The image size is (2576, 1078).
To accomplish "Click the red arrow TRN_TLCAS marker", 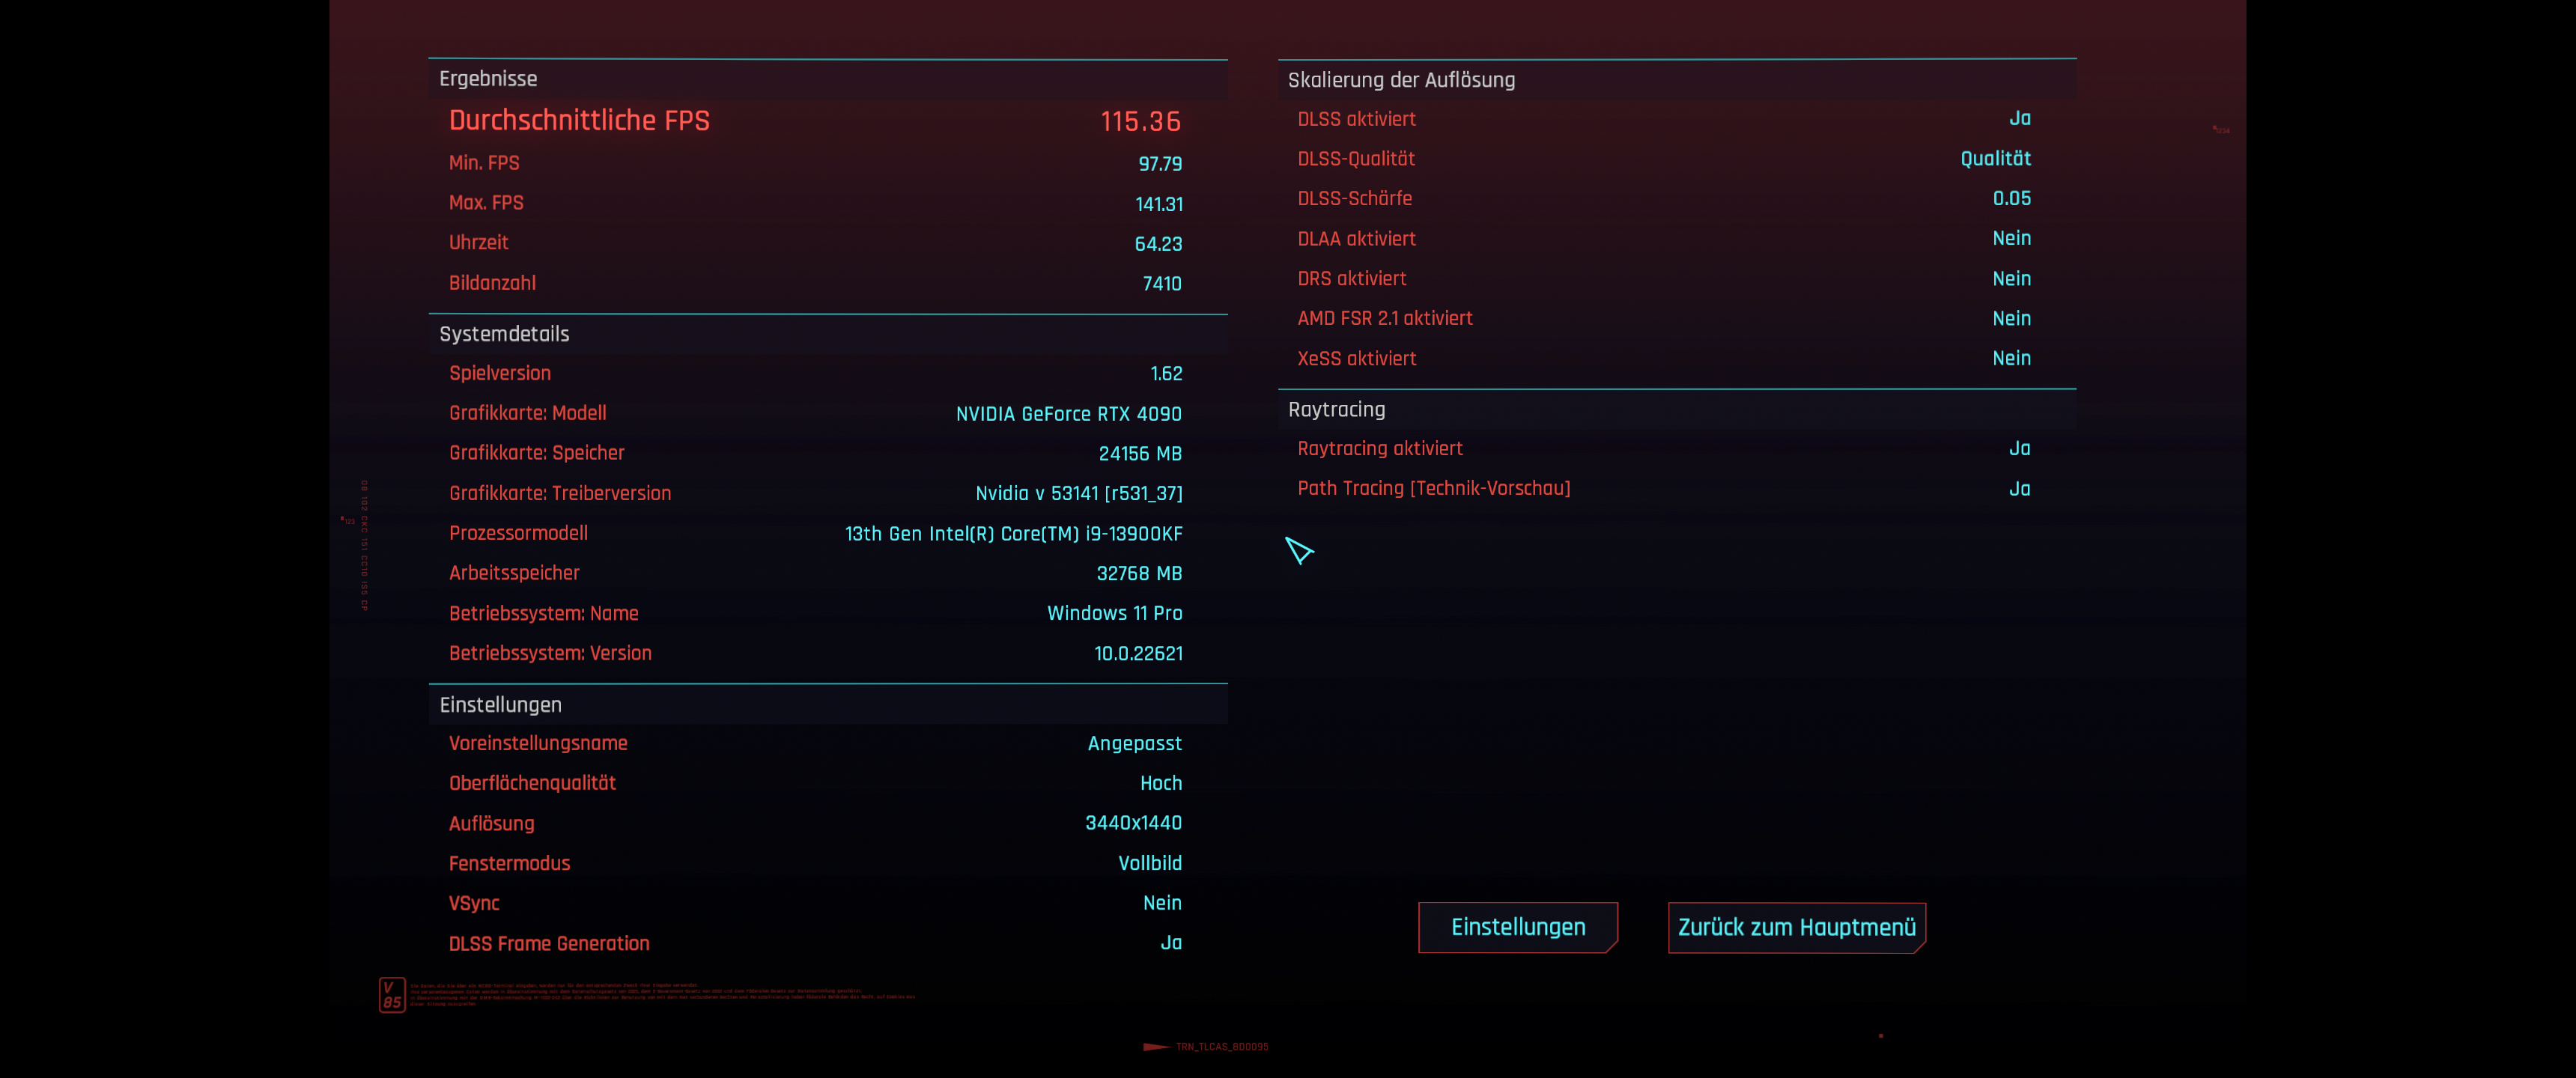I will tap(1157, 1046).
